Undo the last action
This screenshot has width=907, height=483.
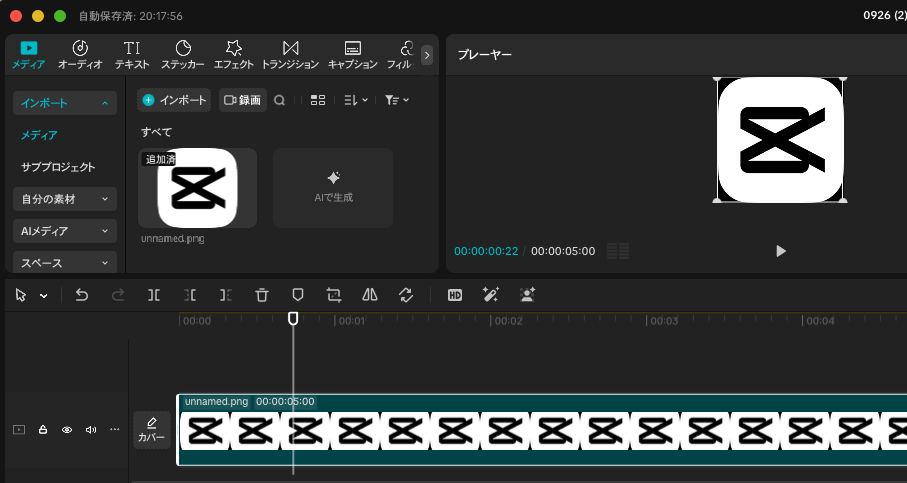(82, 296)
